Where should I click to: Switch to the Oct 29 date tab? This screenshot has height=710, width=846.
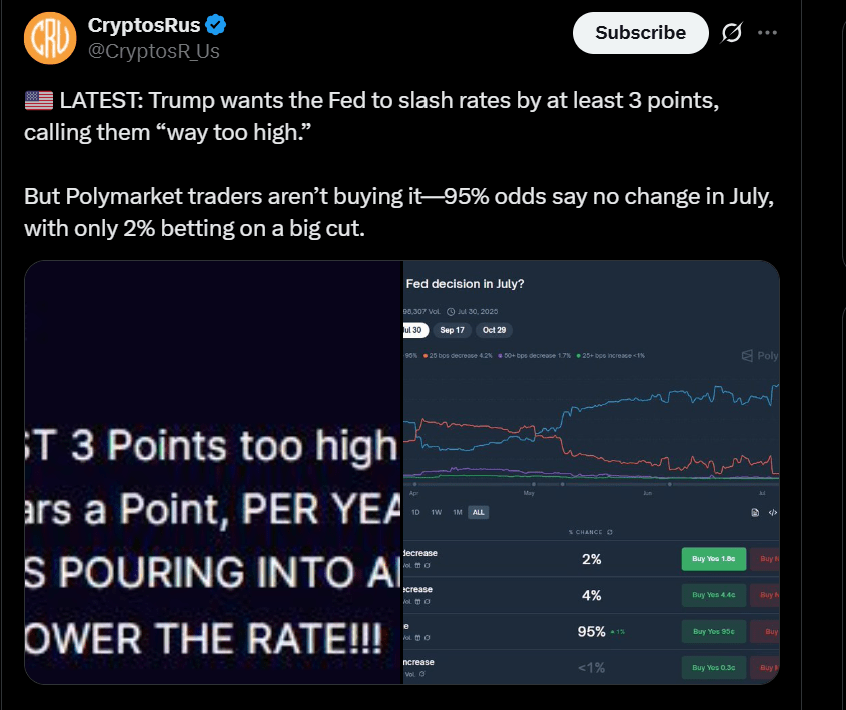(494, 330)
